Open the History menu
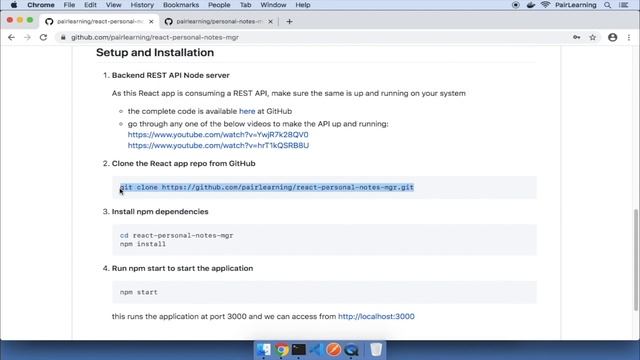 pos(142,5)
